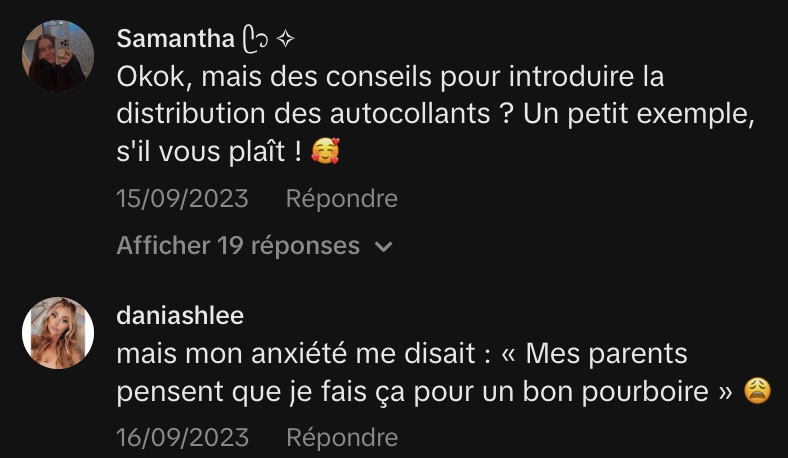The width and height of the screenshot is (788, 458).
Task: Expand replies using the chevron arrow
Action: 383,247
